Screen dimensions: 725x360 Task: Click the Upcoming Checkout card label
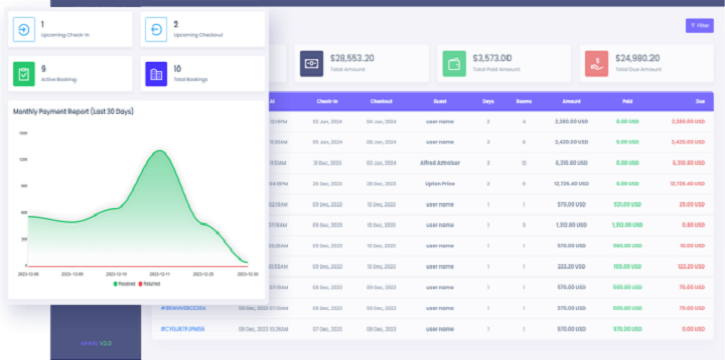tap(198, 35)
